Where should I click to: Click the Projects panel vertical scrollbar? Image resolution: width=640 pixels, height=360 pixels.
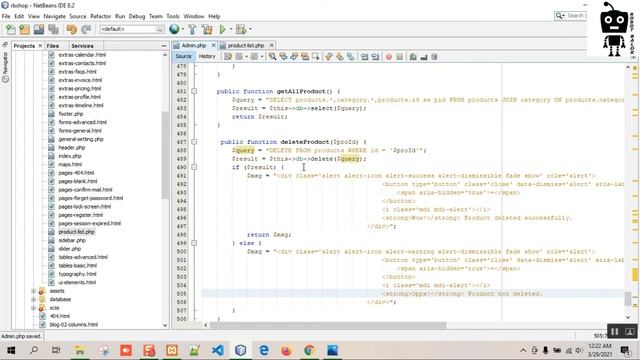(x=165, y=155)
